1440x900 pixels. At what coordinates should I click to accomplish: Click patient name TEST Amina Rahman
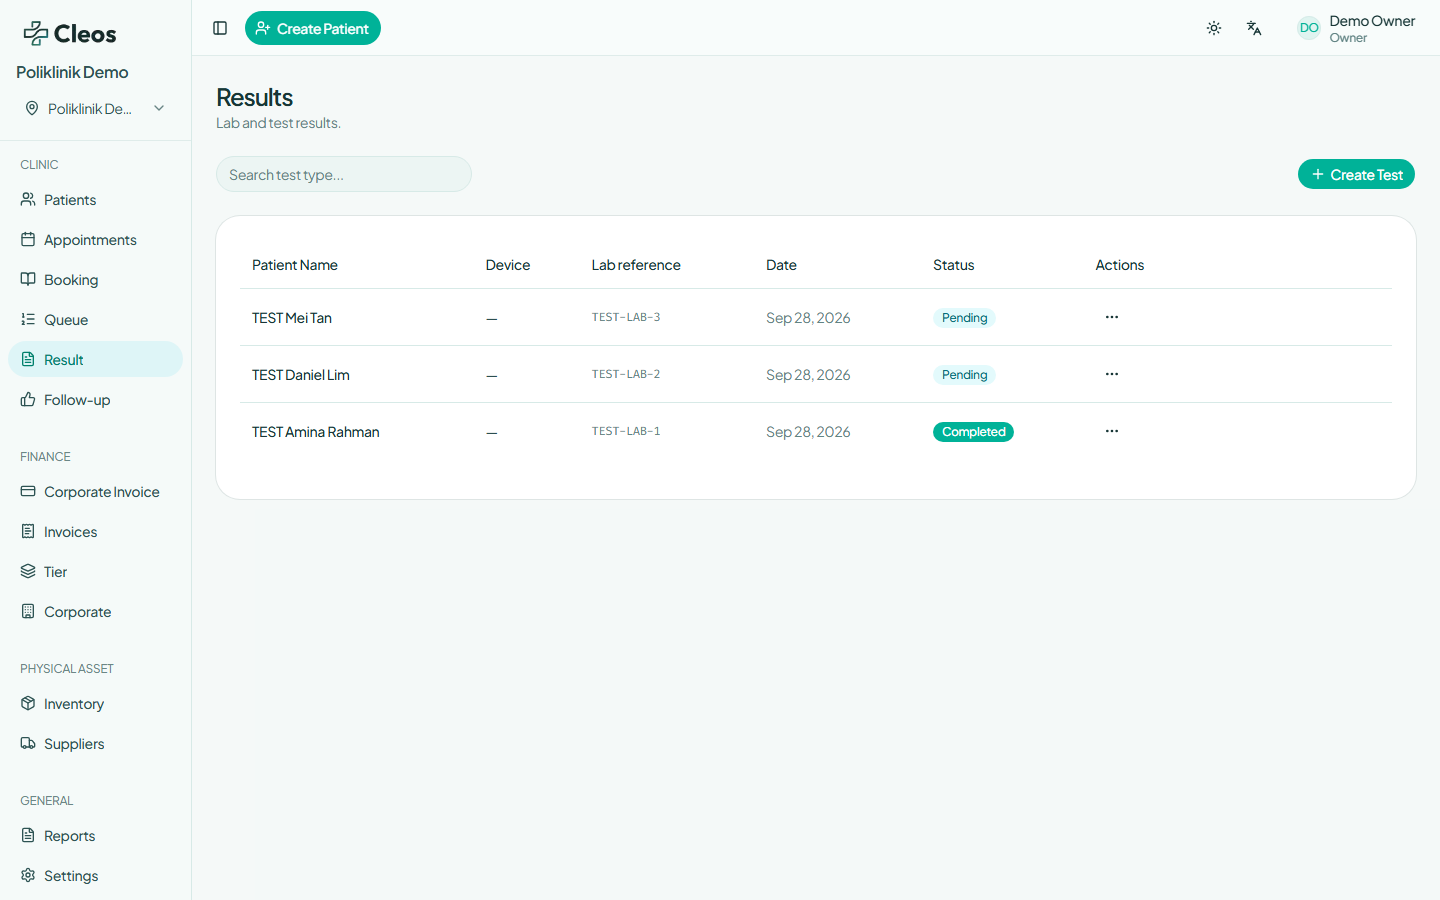[316, 432]
